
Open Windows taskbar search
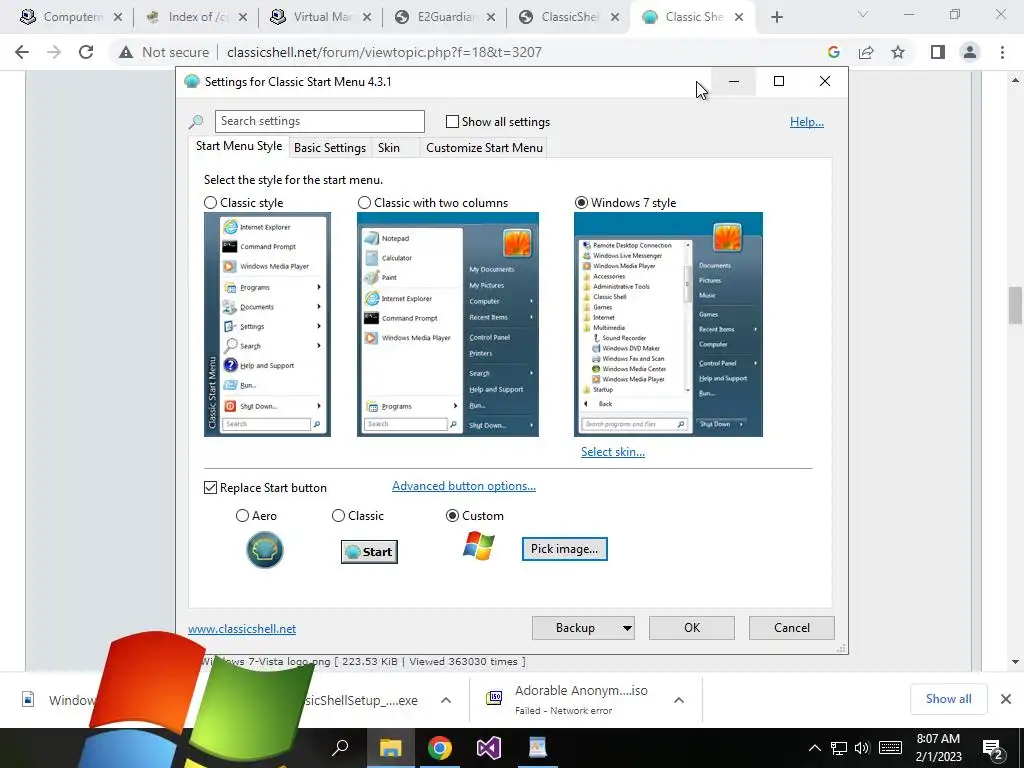coord(340,748)
